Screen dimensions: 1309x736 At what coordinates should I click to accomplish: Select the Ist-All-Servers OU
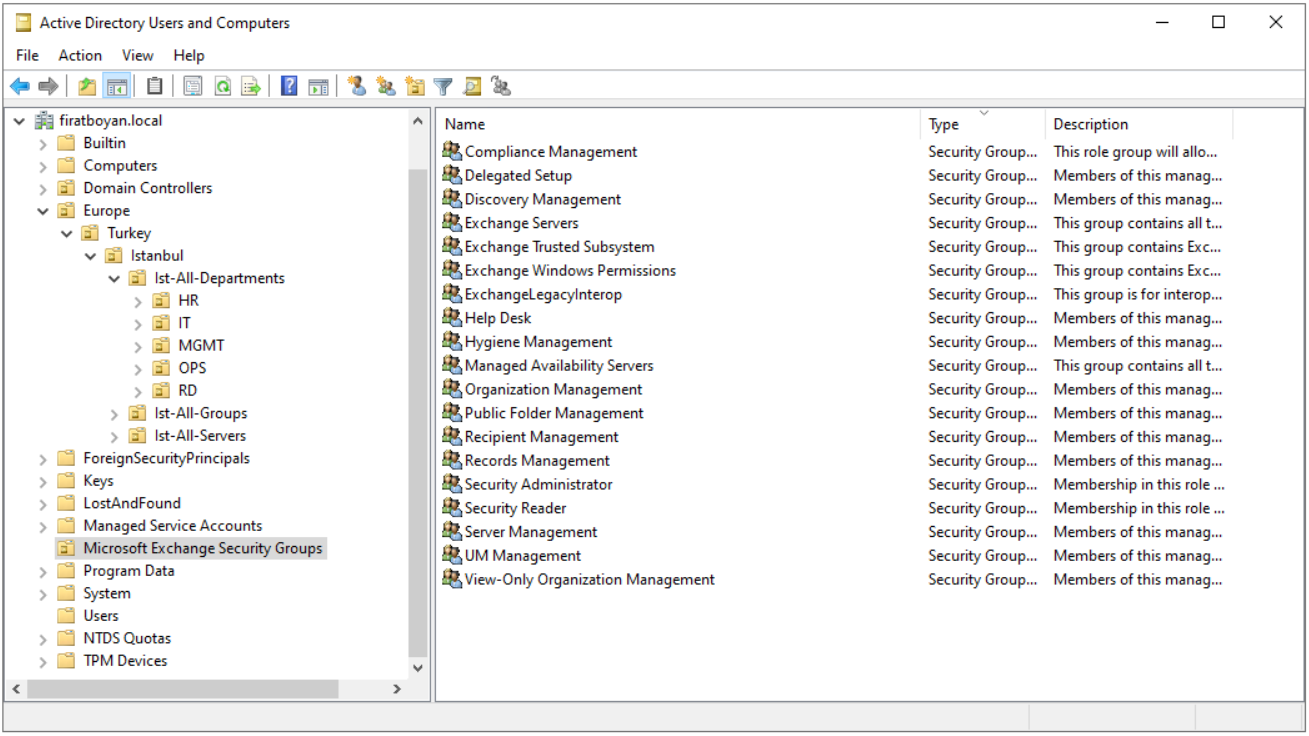pos(200,436)
